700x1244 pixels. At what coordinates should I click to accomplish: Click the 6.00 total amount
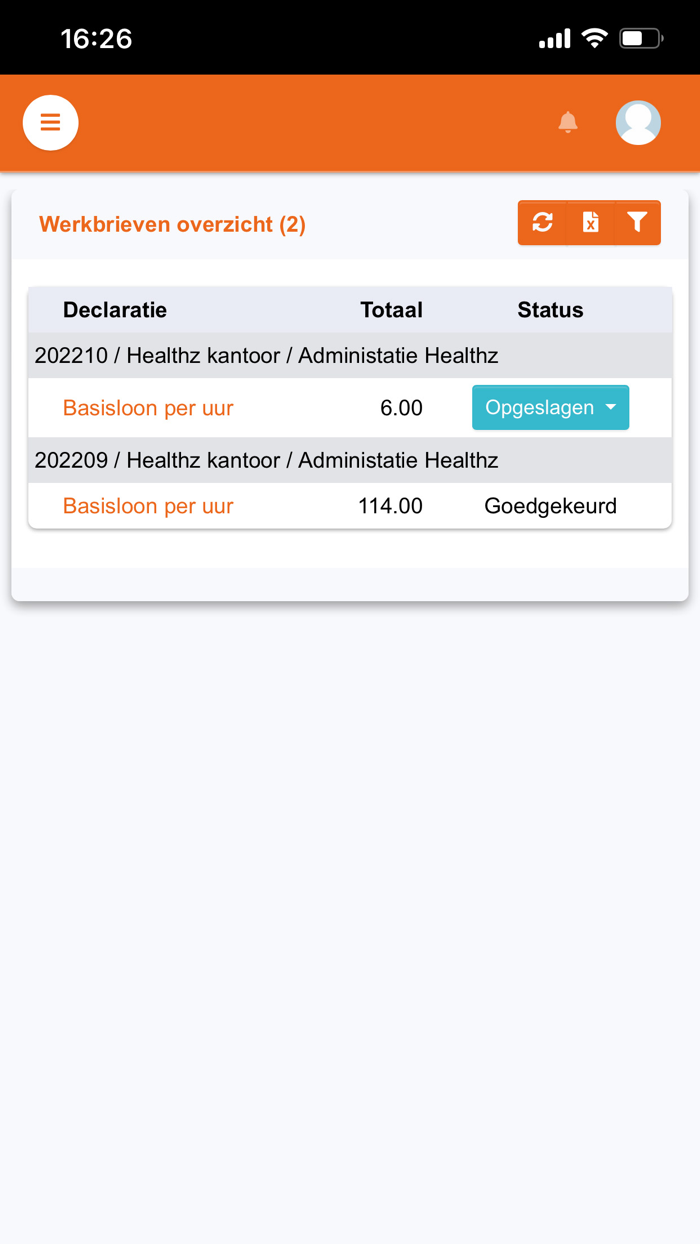click(x=401, y=408)
